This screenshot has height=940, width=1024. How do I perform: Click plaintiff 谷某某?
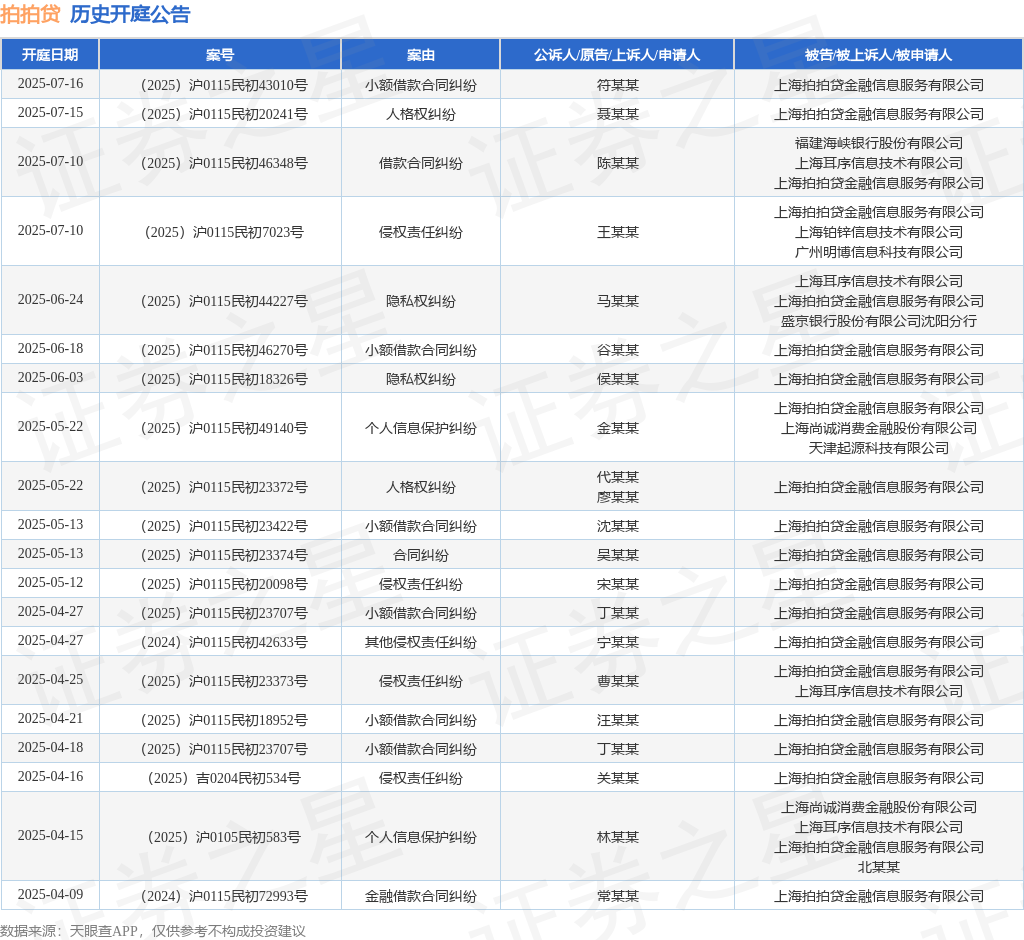[x=618, y=350]
